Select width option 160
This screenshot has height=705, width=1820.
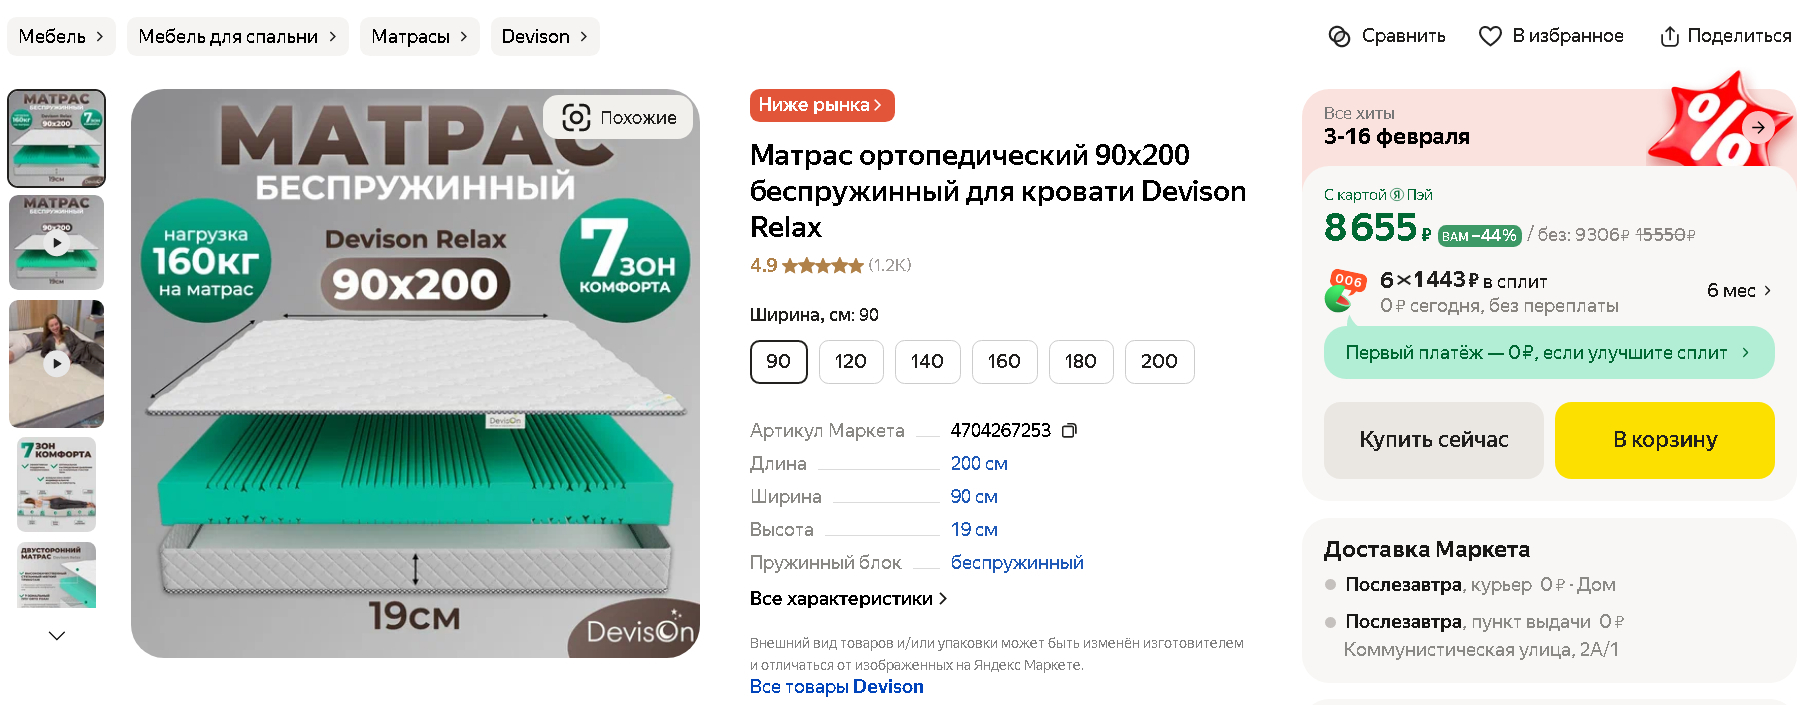(x=1004, y=361)
